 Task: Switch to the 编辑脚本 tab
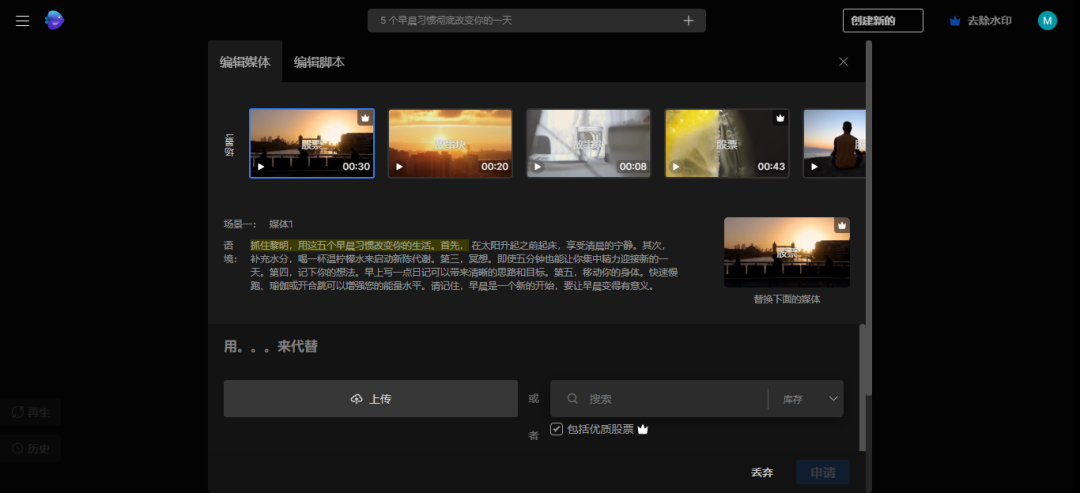(319, 62)
